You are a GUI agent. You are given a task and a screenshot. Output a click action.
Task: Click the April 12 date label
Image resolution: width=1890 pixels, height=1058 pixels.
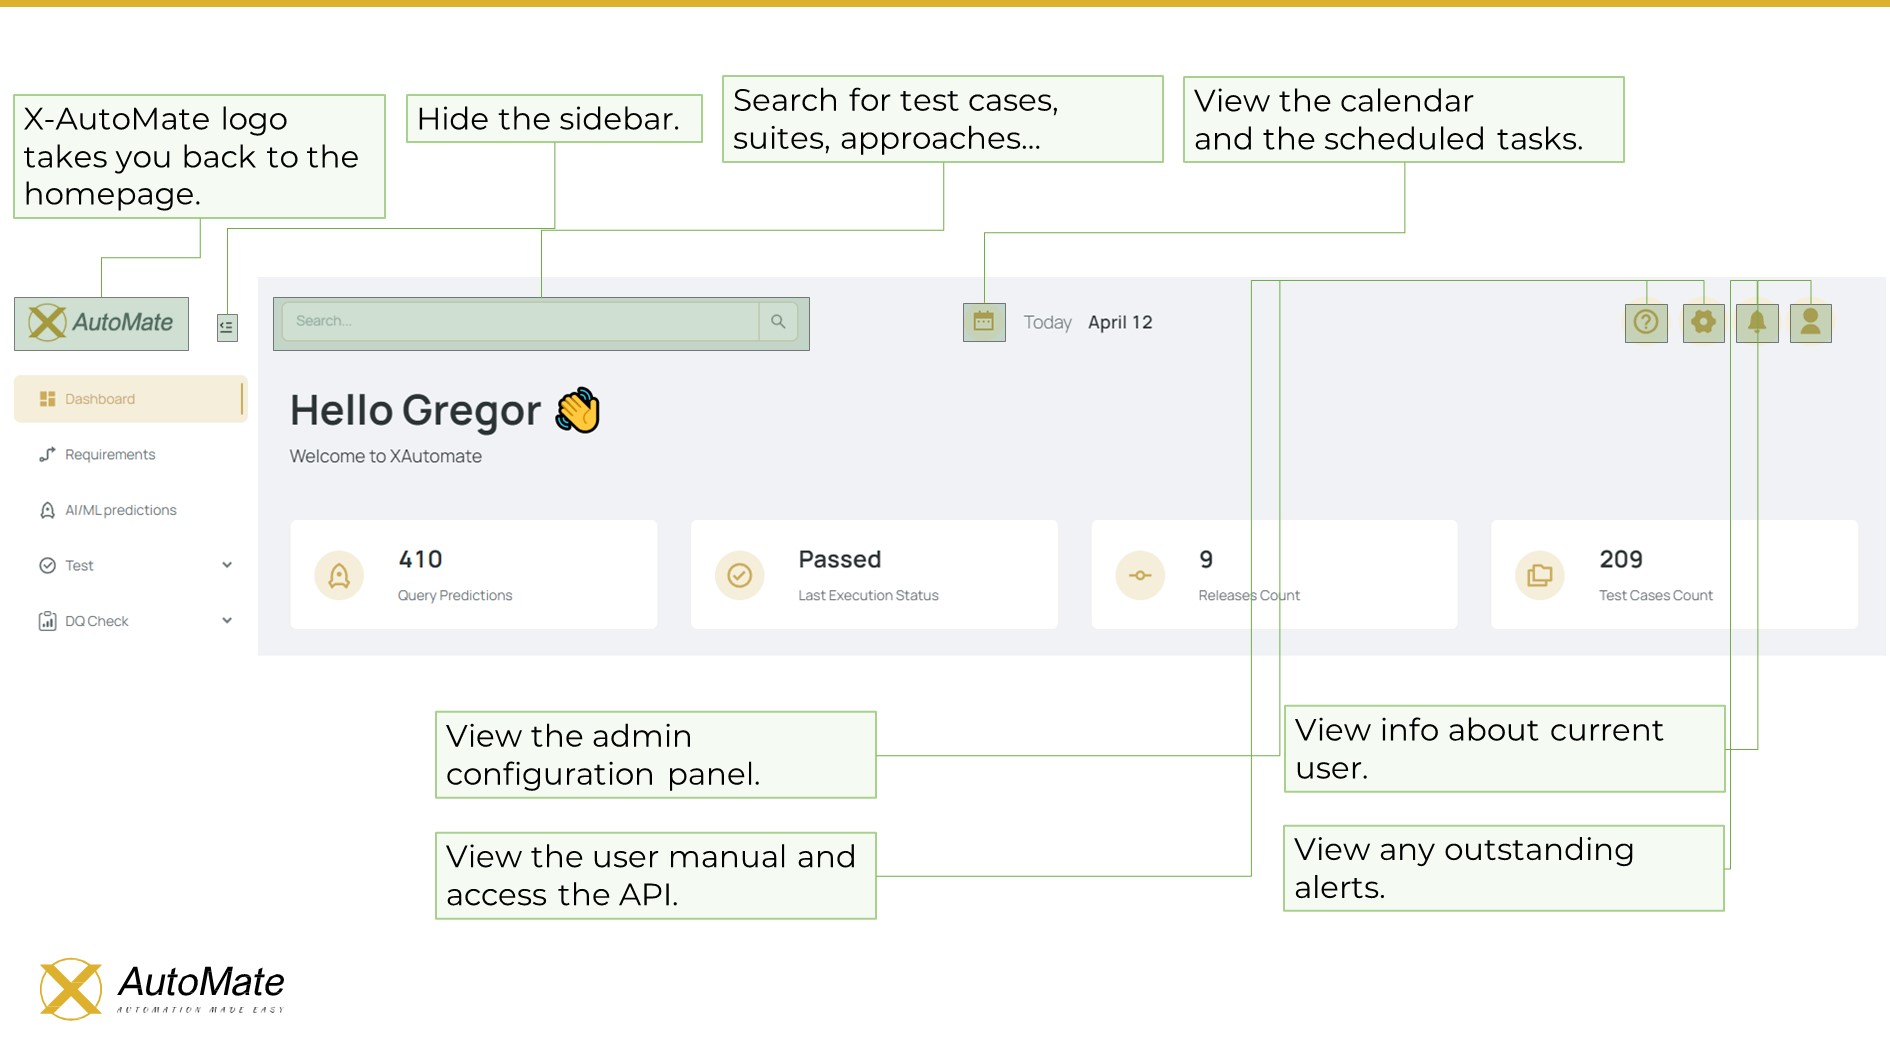pos(1120,322)
